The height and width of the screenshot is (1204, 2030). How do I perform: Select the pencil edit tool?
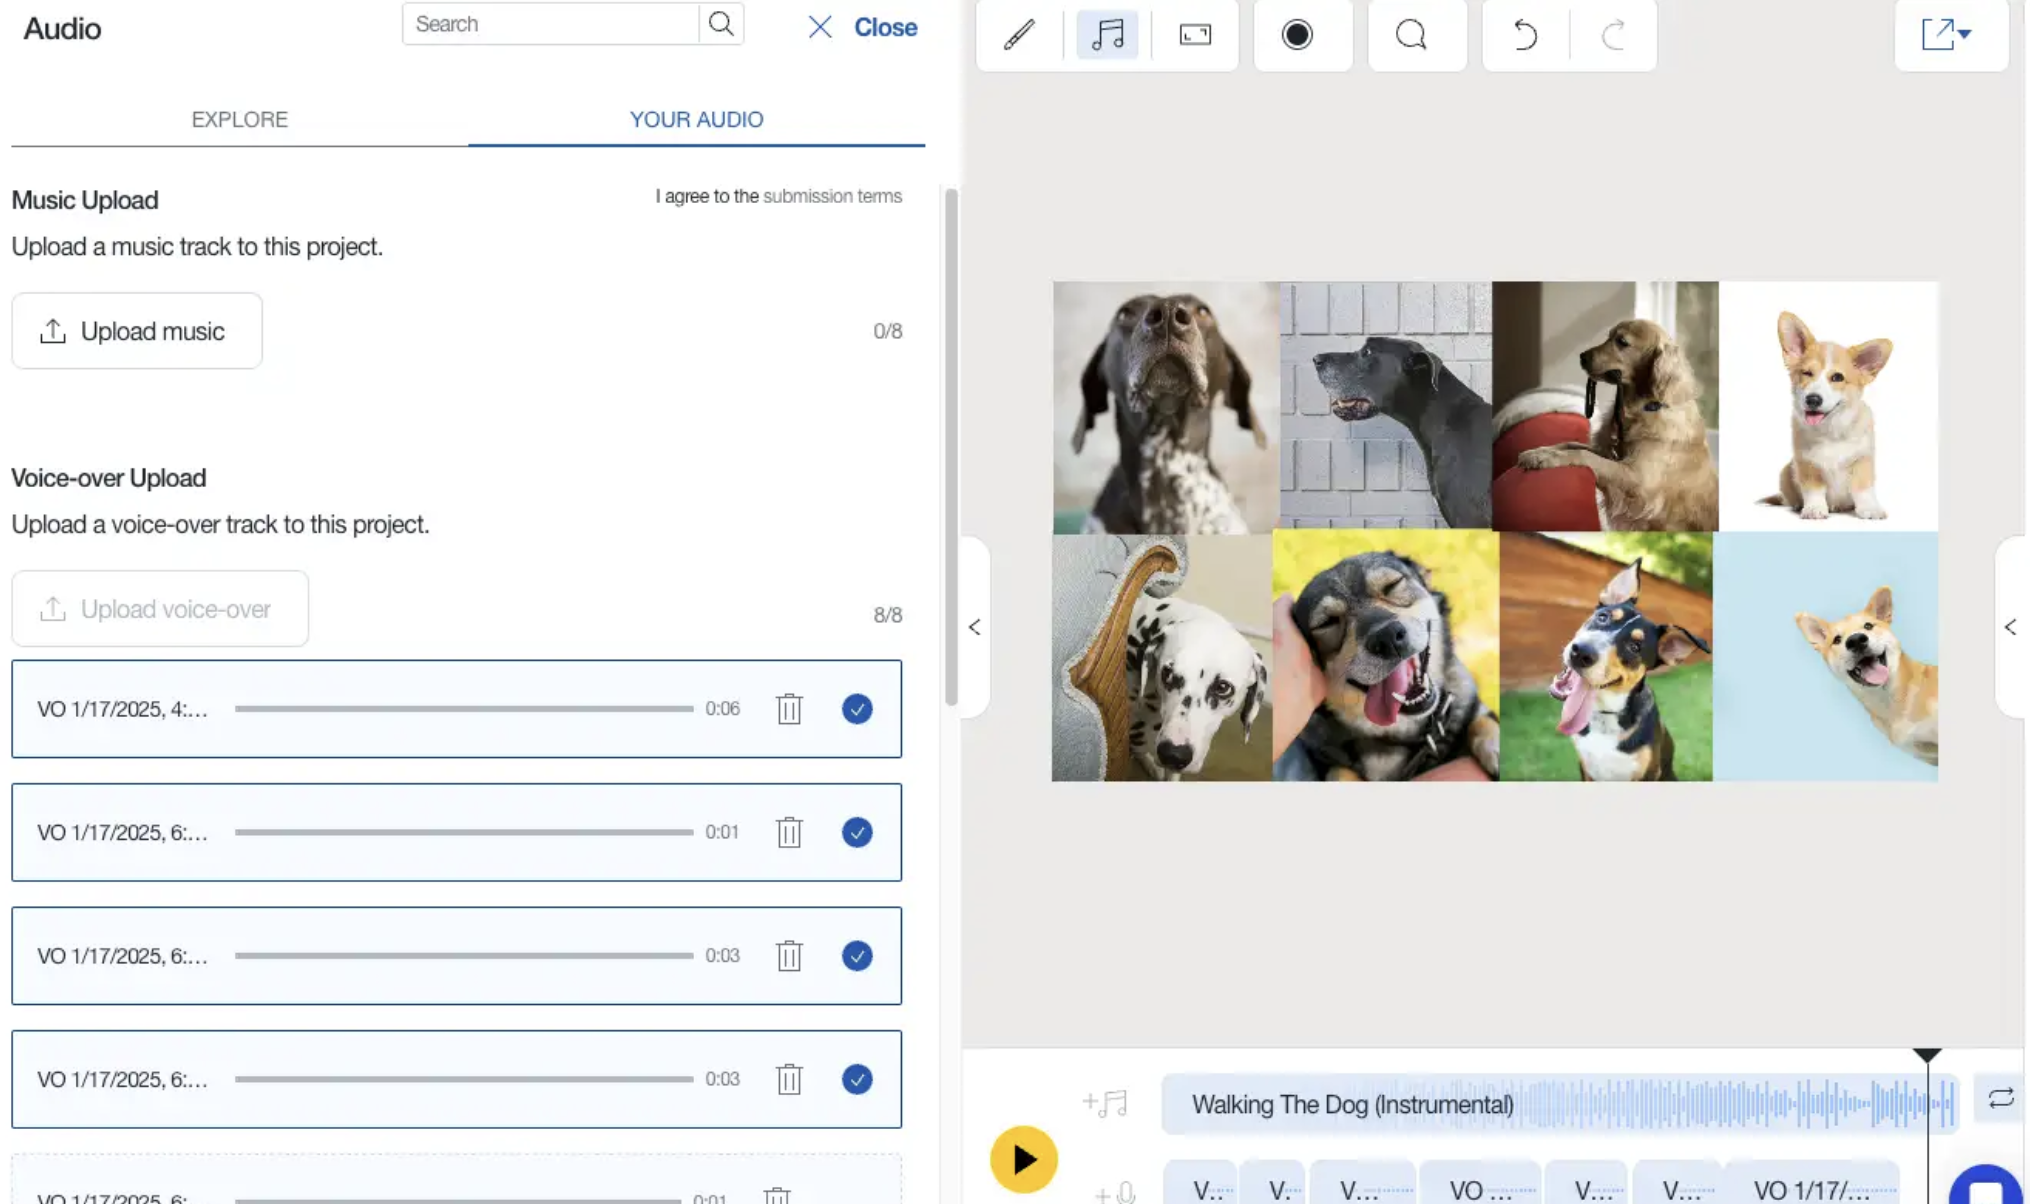point(1018,35)
